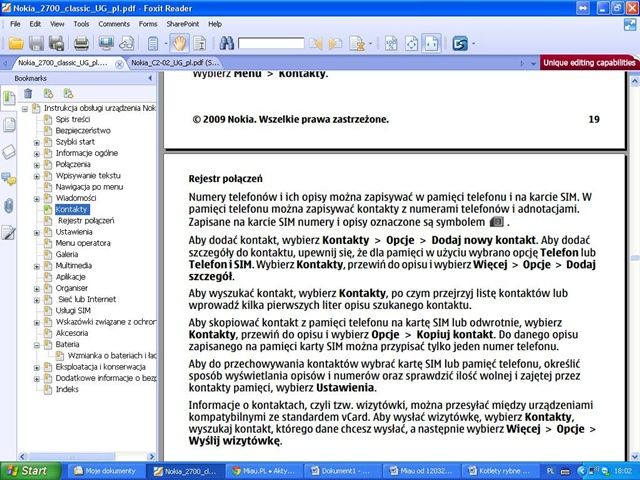
Task: Open the SharePoint menu
Action: click(x=182, y=24)
